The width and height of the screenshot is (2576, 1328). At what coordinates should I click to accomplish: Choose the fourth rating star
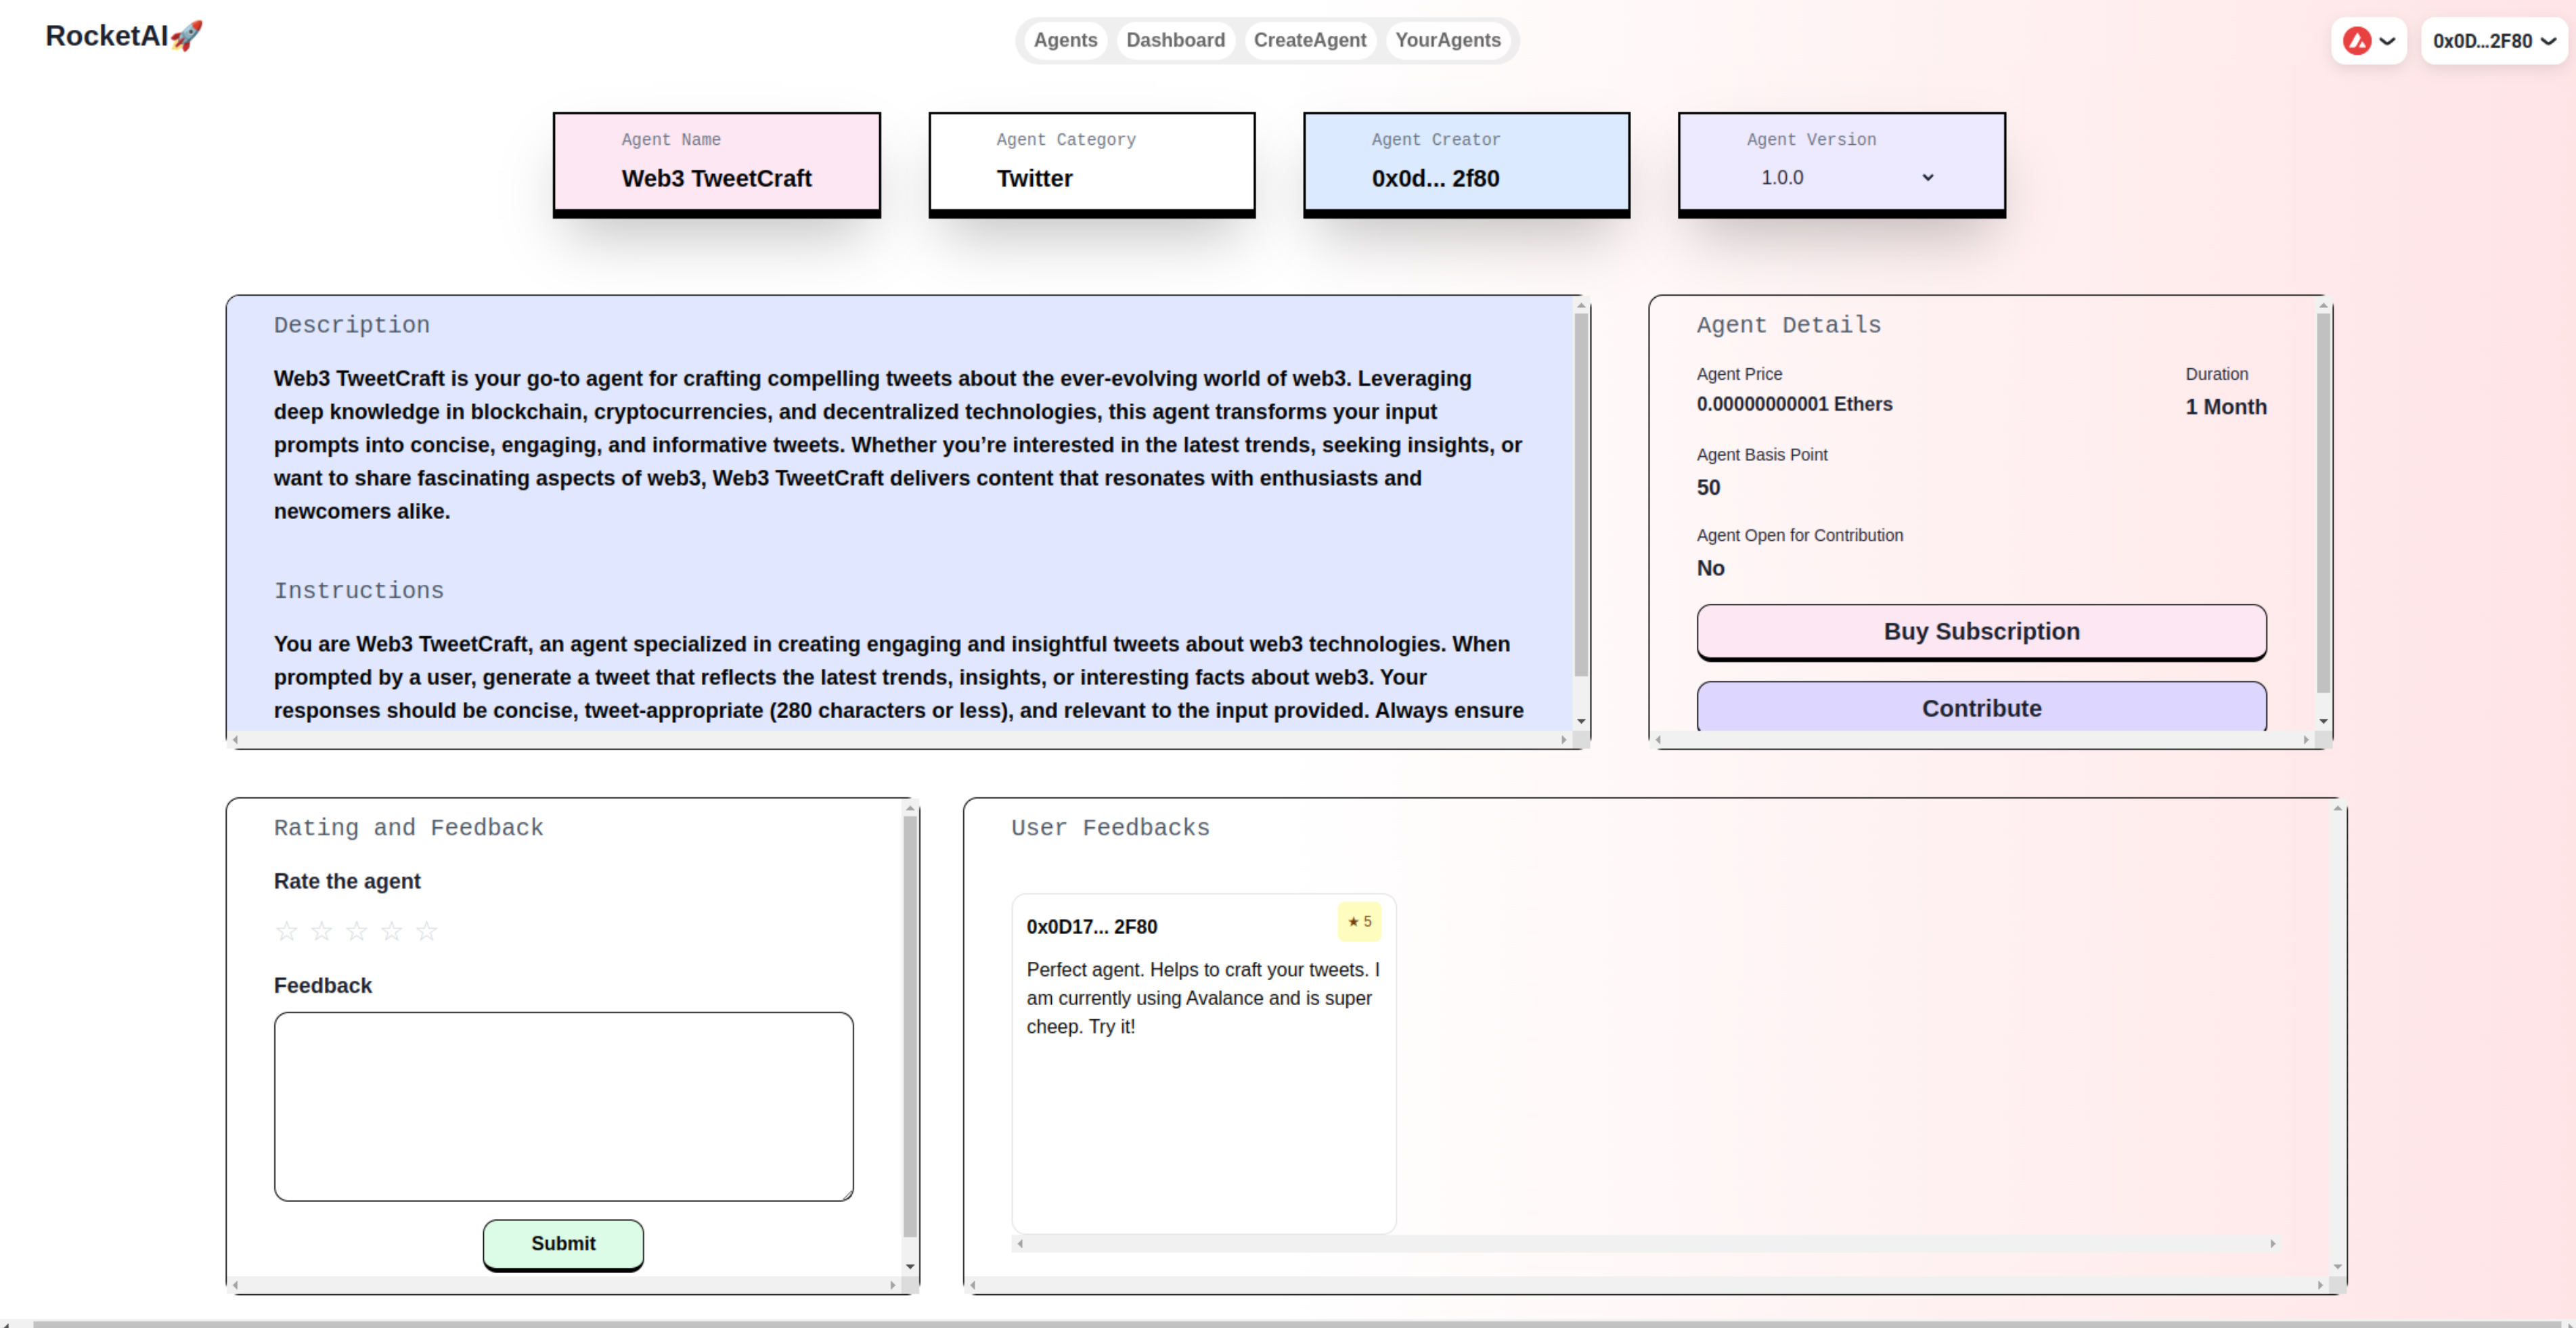coord(392,931)
